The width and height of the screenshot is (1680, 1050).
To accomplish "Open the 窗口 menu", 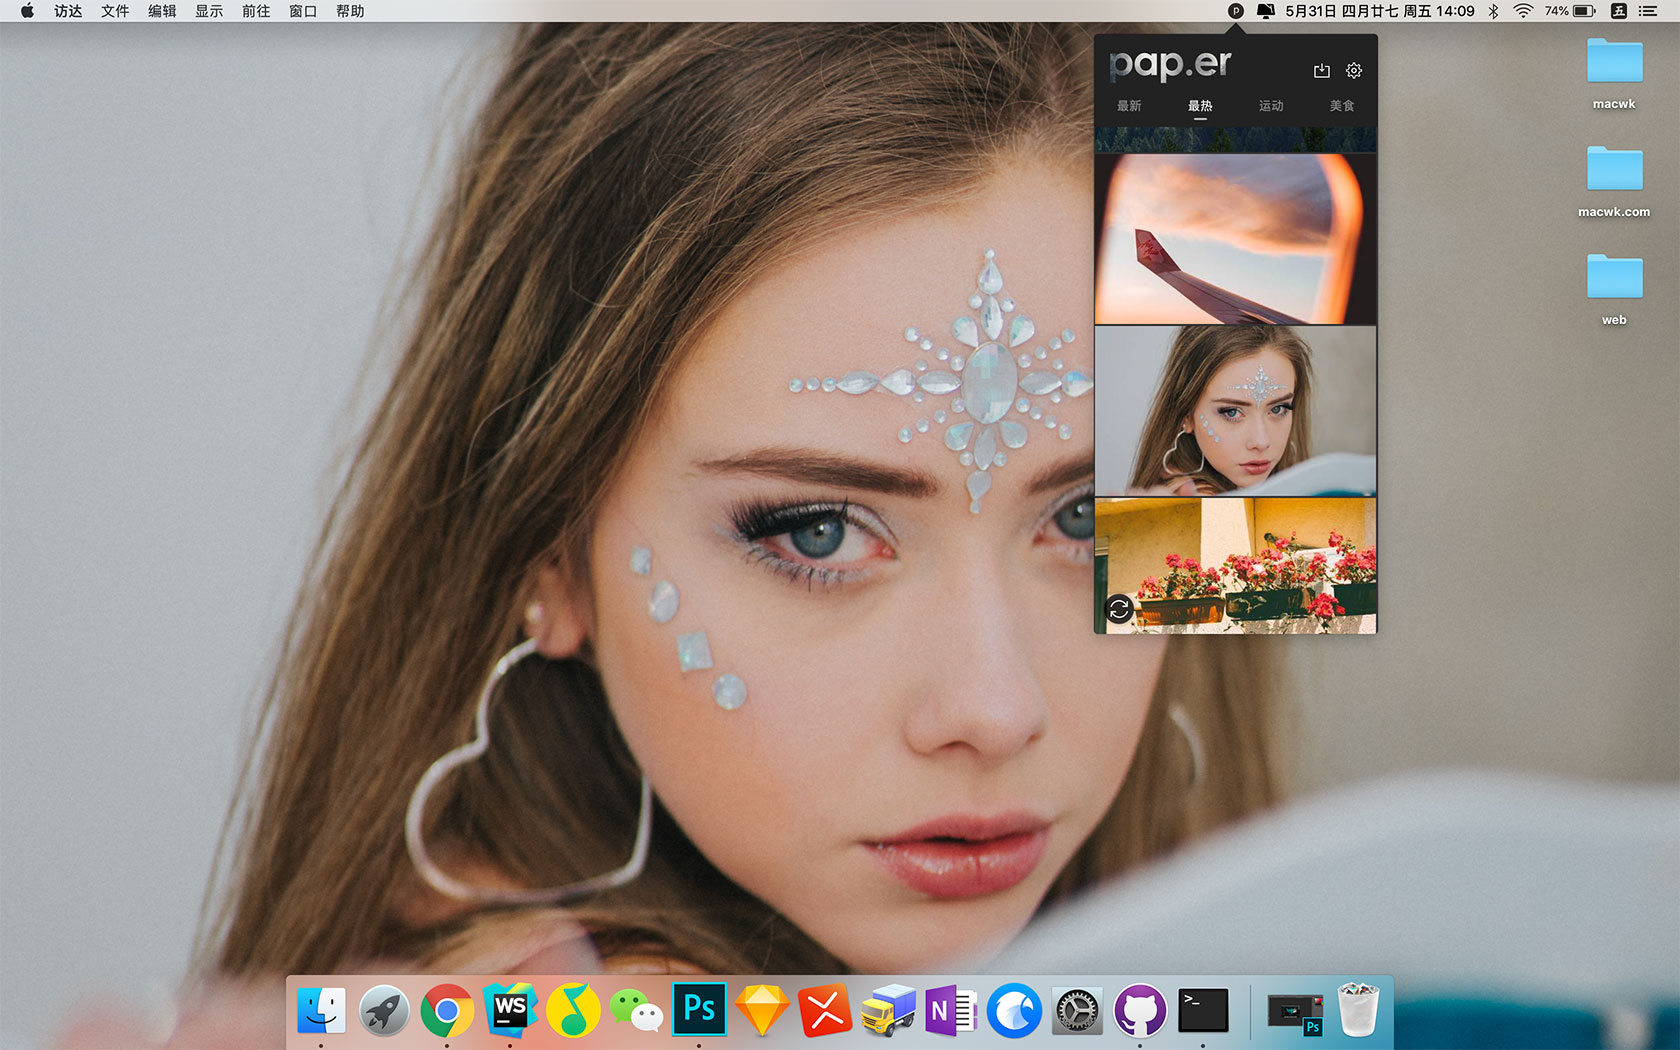I will click(303, 11).
